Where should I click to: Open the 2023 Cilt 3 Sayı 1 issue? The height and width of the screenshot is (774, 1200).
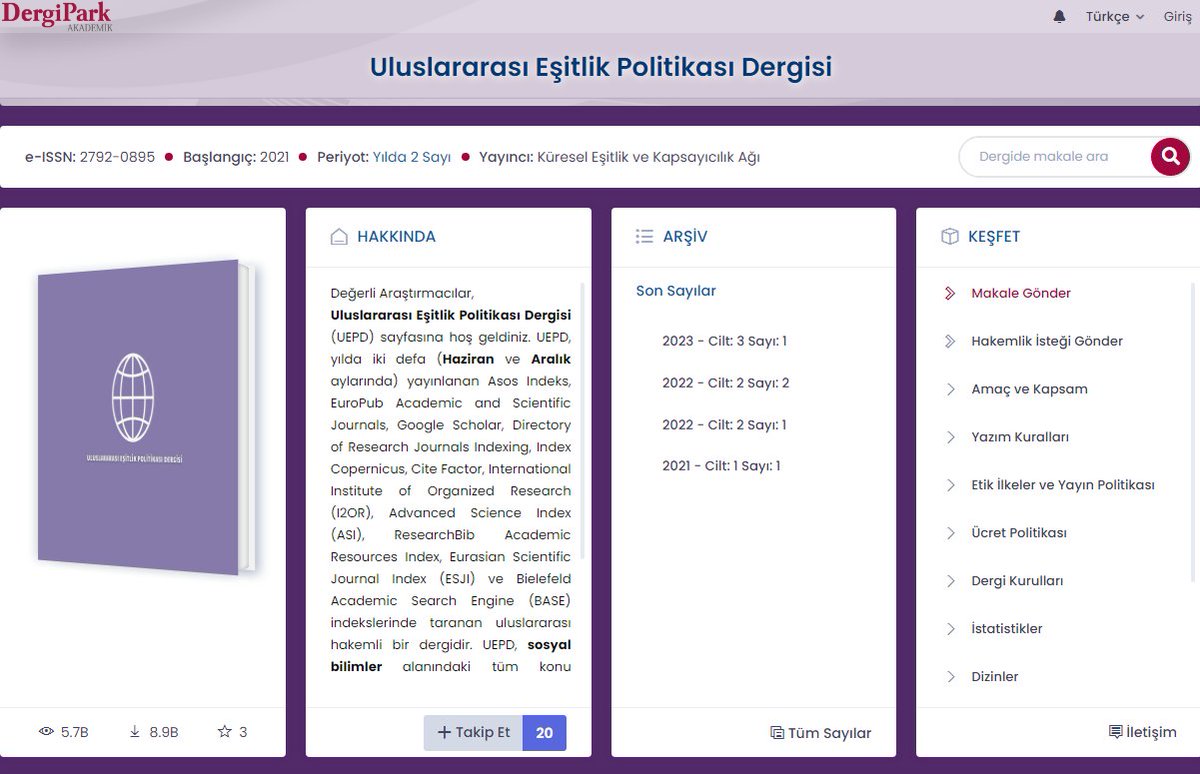click(x=721, y=340)
